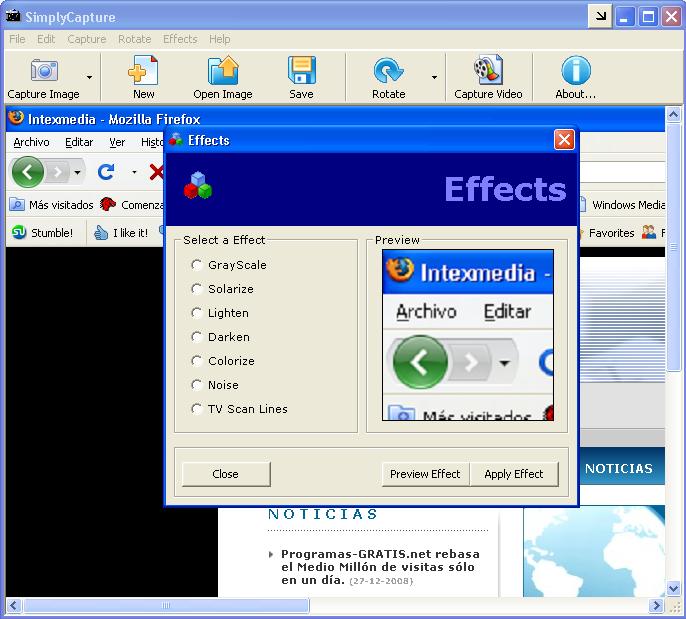686x619 pixels.
Task: Click the Capture Image camera icon
Action: click(44, 70)
